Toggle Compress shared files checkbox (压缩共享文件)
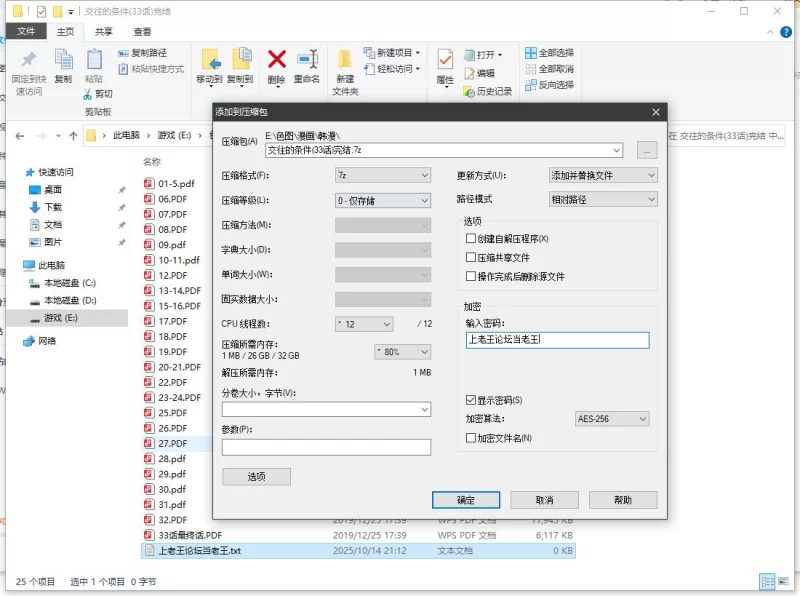800x596 pixels. [x=471, y=257]
